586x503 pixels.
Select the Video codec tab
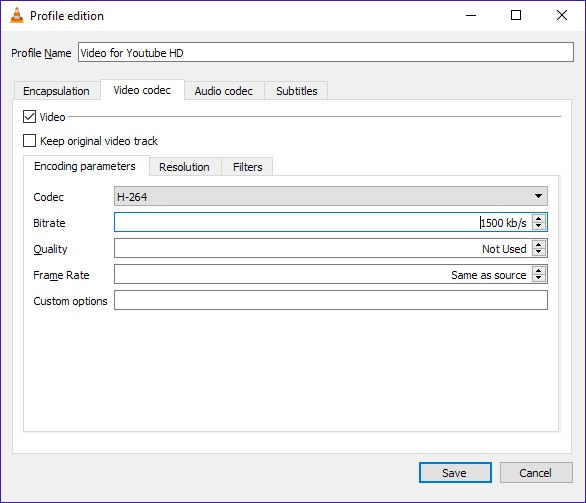[142, 90]
